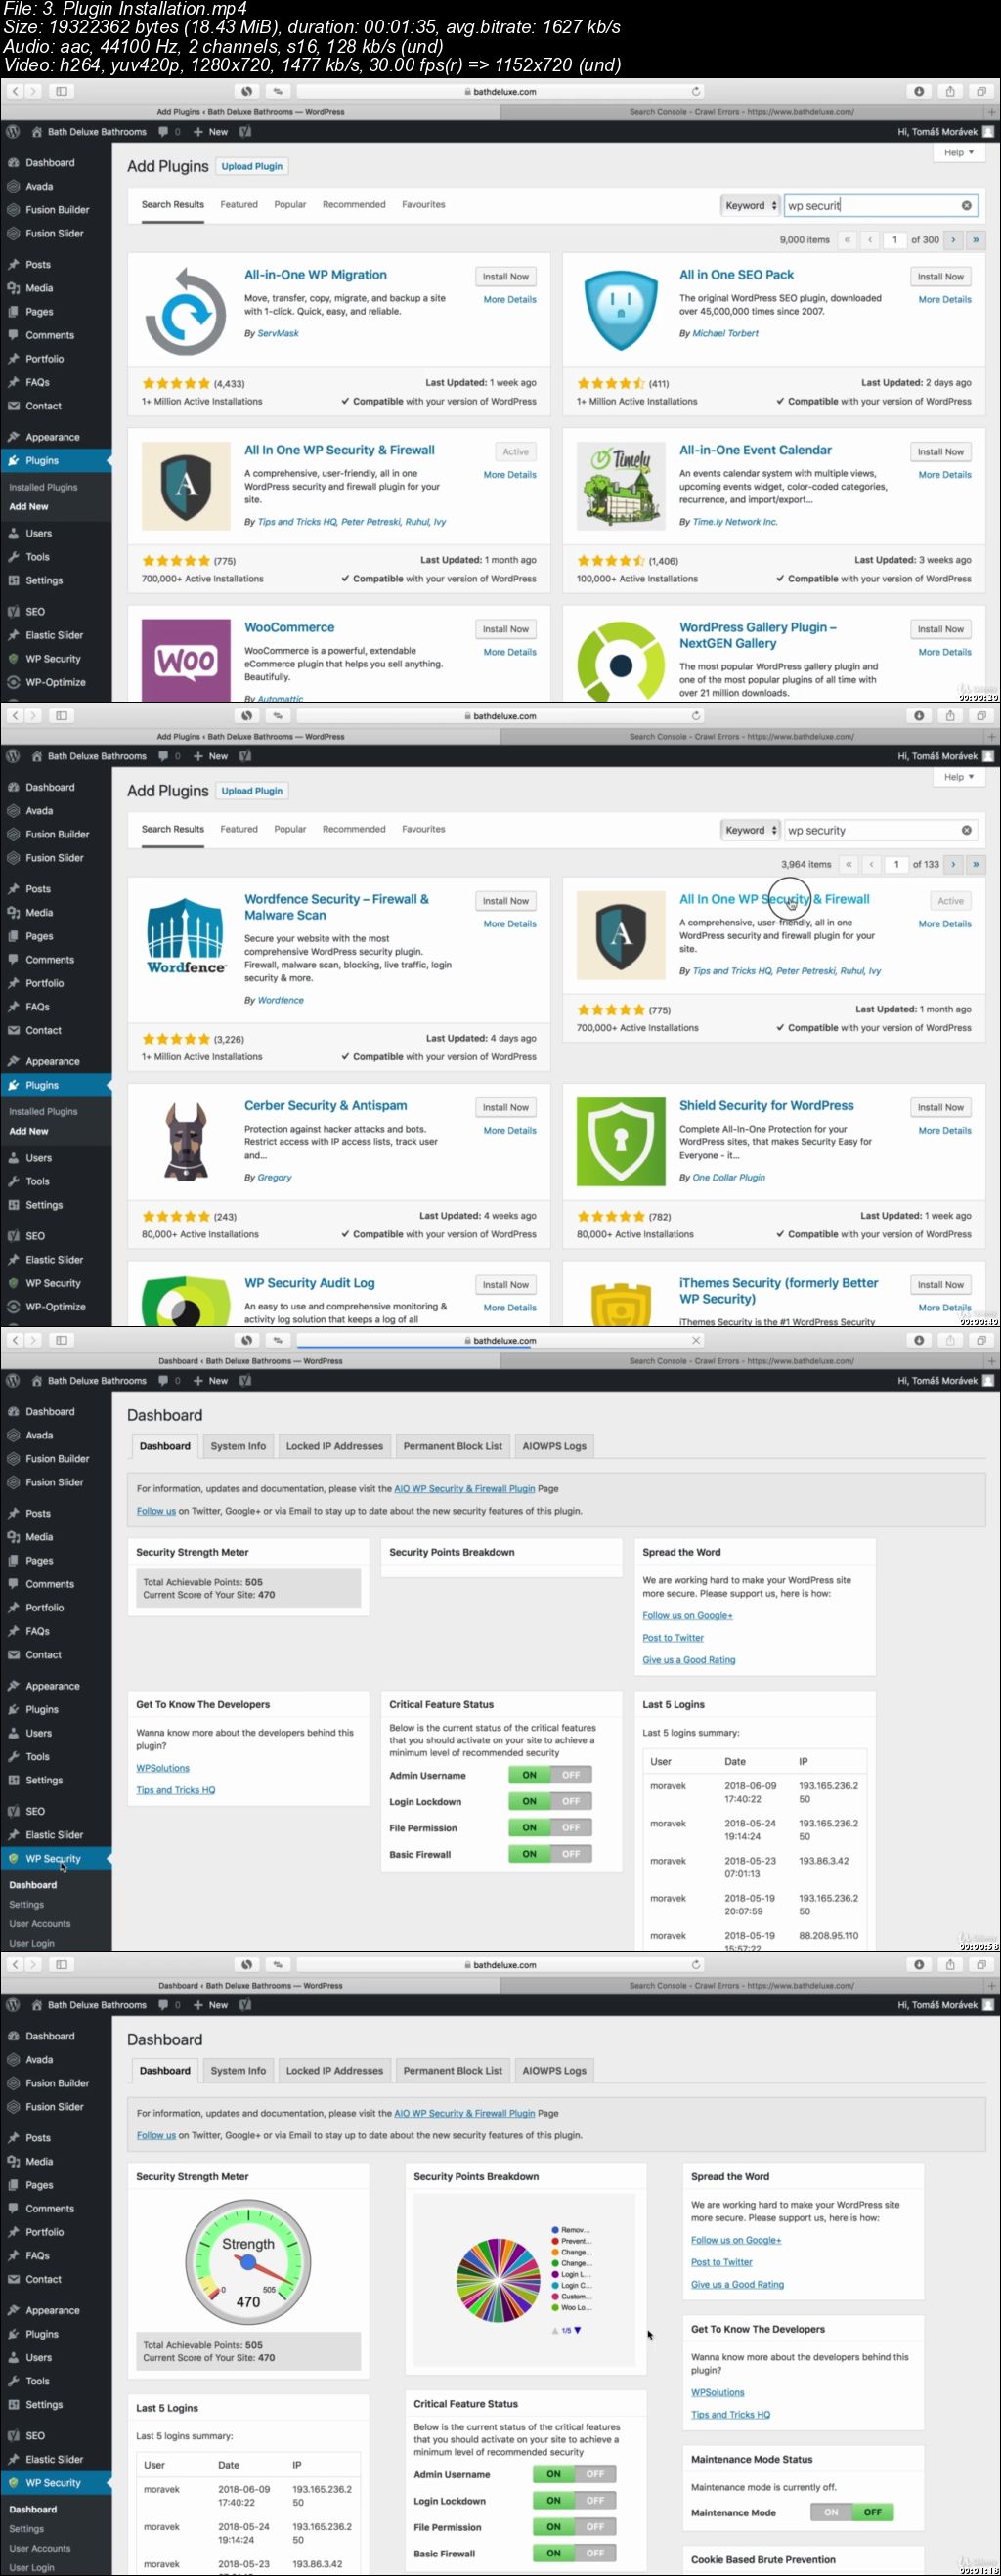1001x2576 pixels.
Task: Toggle Login Lockdown switch in the third frame
Action: click(550, 1801)
